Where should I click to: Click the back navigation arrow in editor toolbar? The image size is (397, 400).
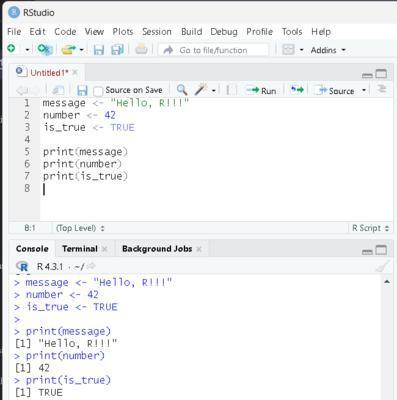[22, 90]
